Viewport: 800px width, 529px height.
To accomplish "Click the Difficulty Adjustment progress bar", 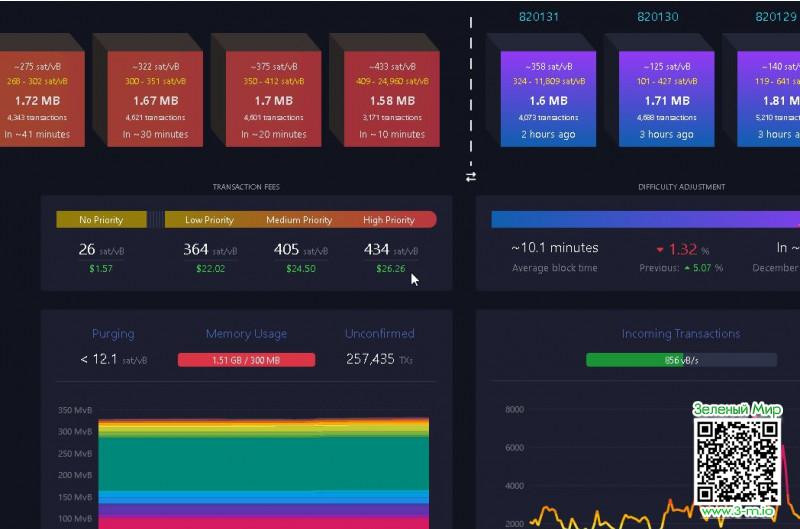I will pos(645,220).
